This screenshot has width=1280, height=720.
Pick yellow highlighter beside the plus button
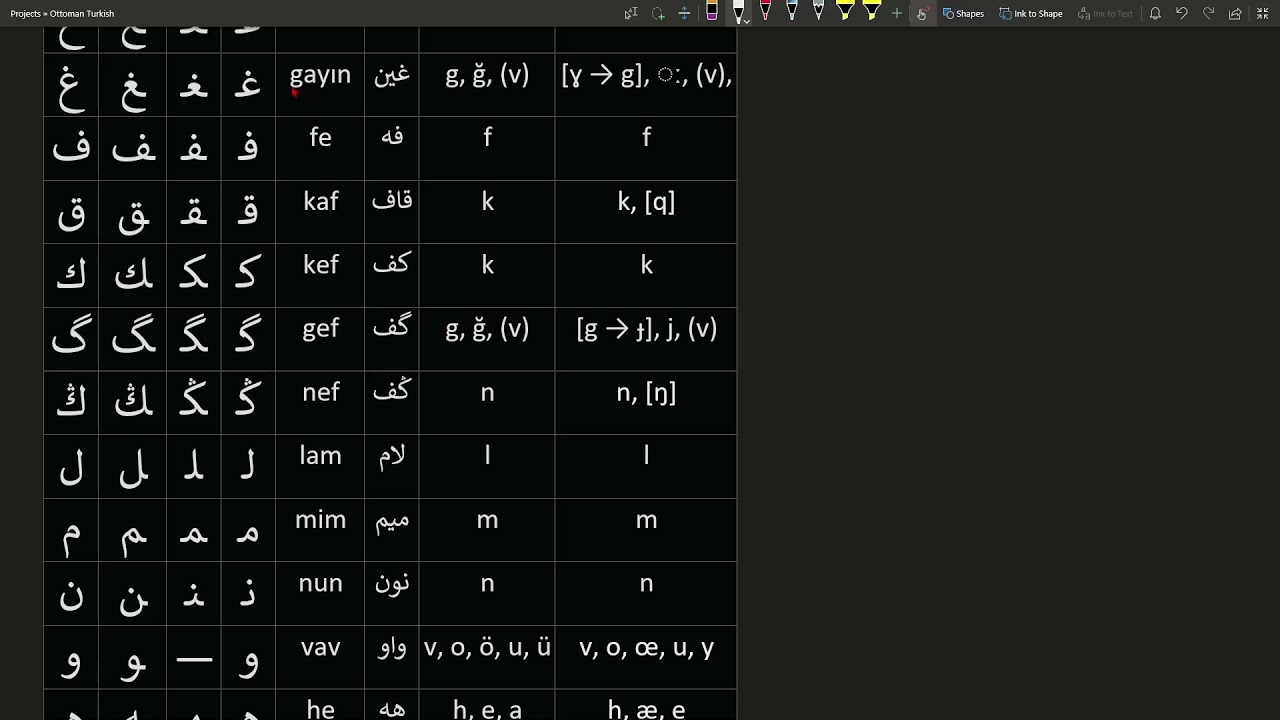871,12
